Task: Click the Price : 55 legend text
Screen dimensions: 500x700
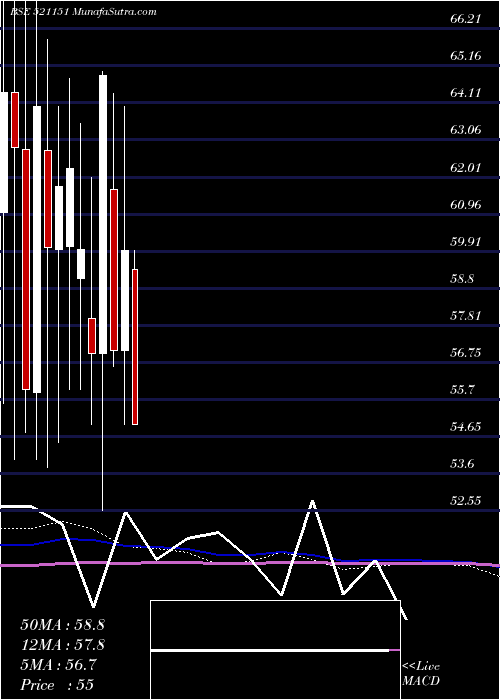Action: (x=57, y=685)
